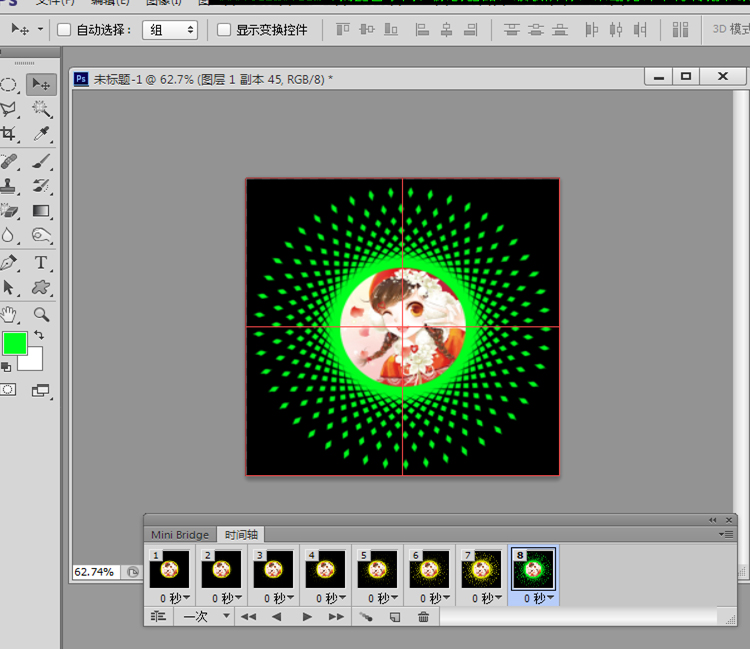Convert to video timeline button
The image size is (750, 649).
(158, 616)
